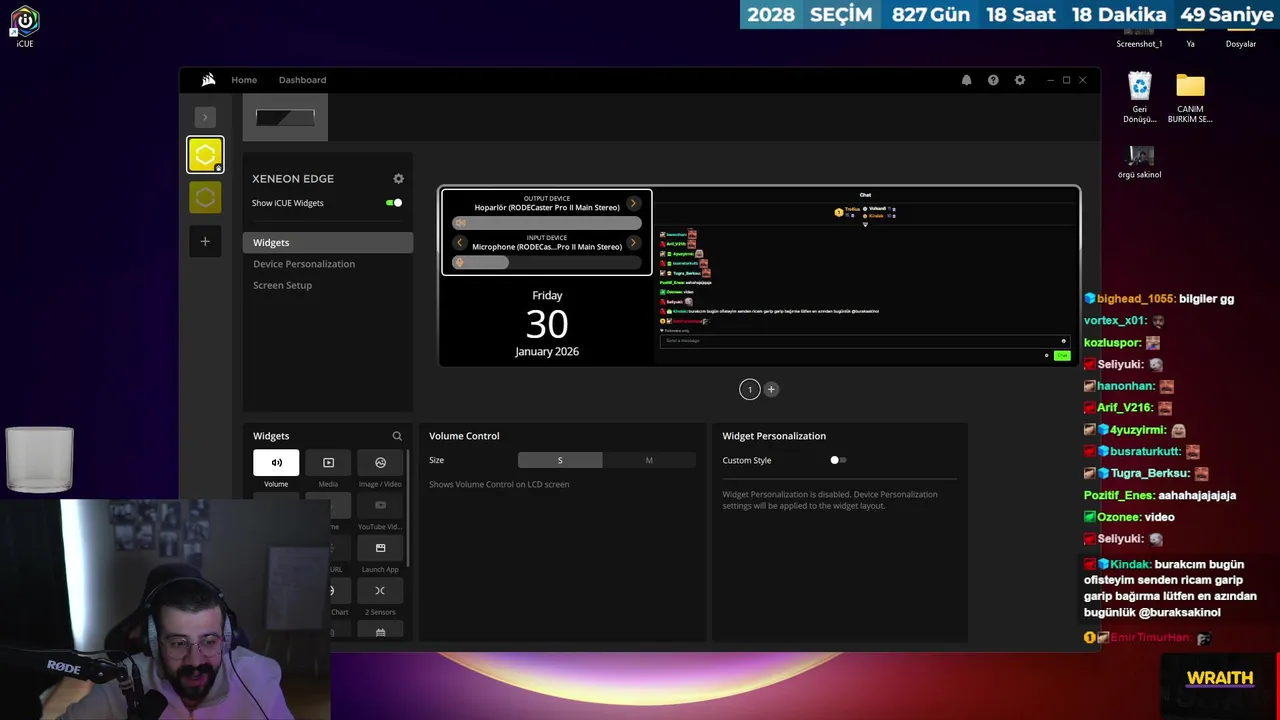The height and width of the screenshot is (720, 1280).
Task: Open iCUE notifications bell
Action: 966,80
